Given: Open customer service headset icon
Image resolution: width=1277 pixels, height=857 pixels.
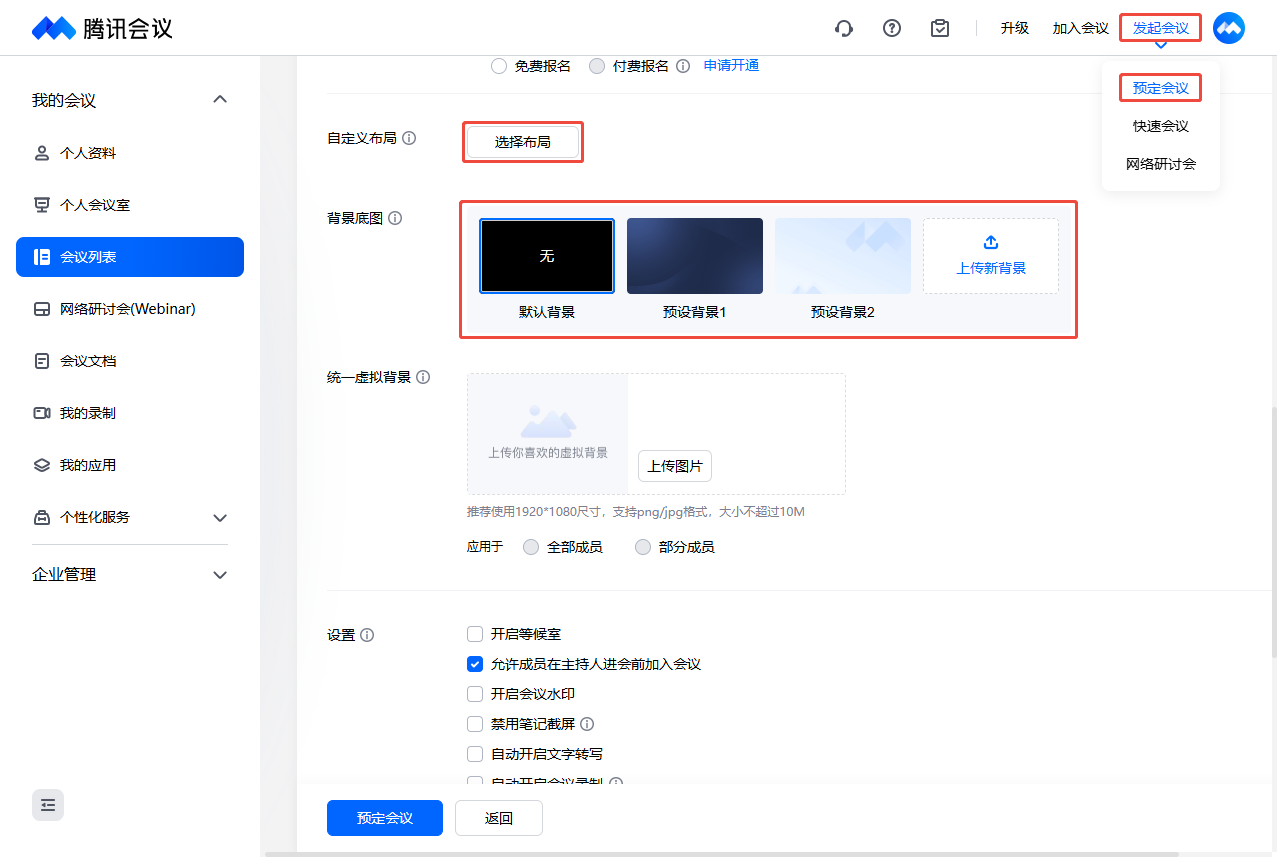Looking at the screenshot, I should coord(844,28).
